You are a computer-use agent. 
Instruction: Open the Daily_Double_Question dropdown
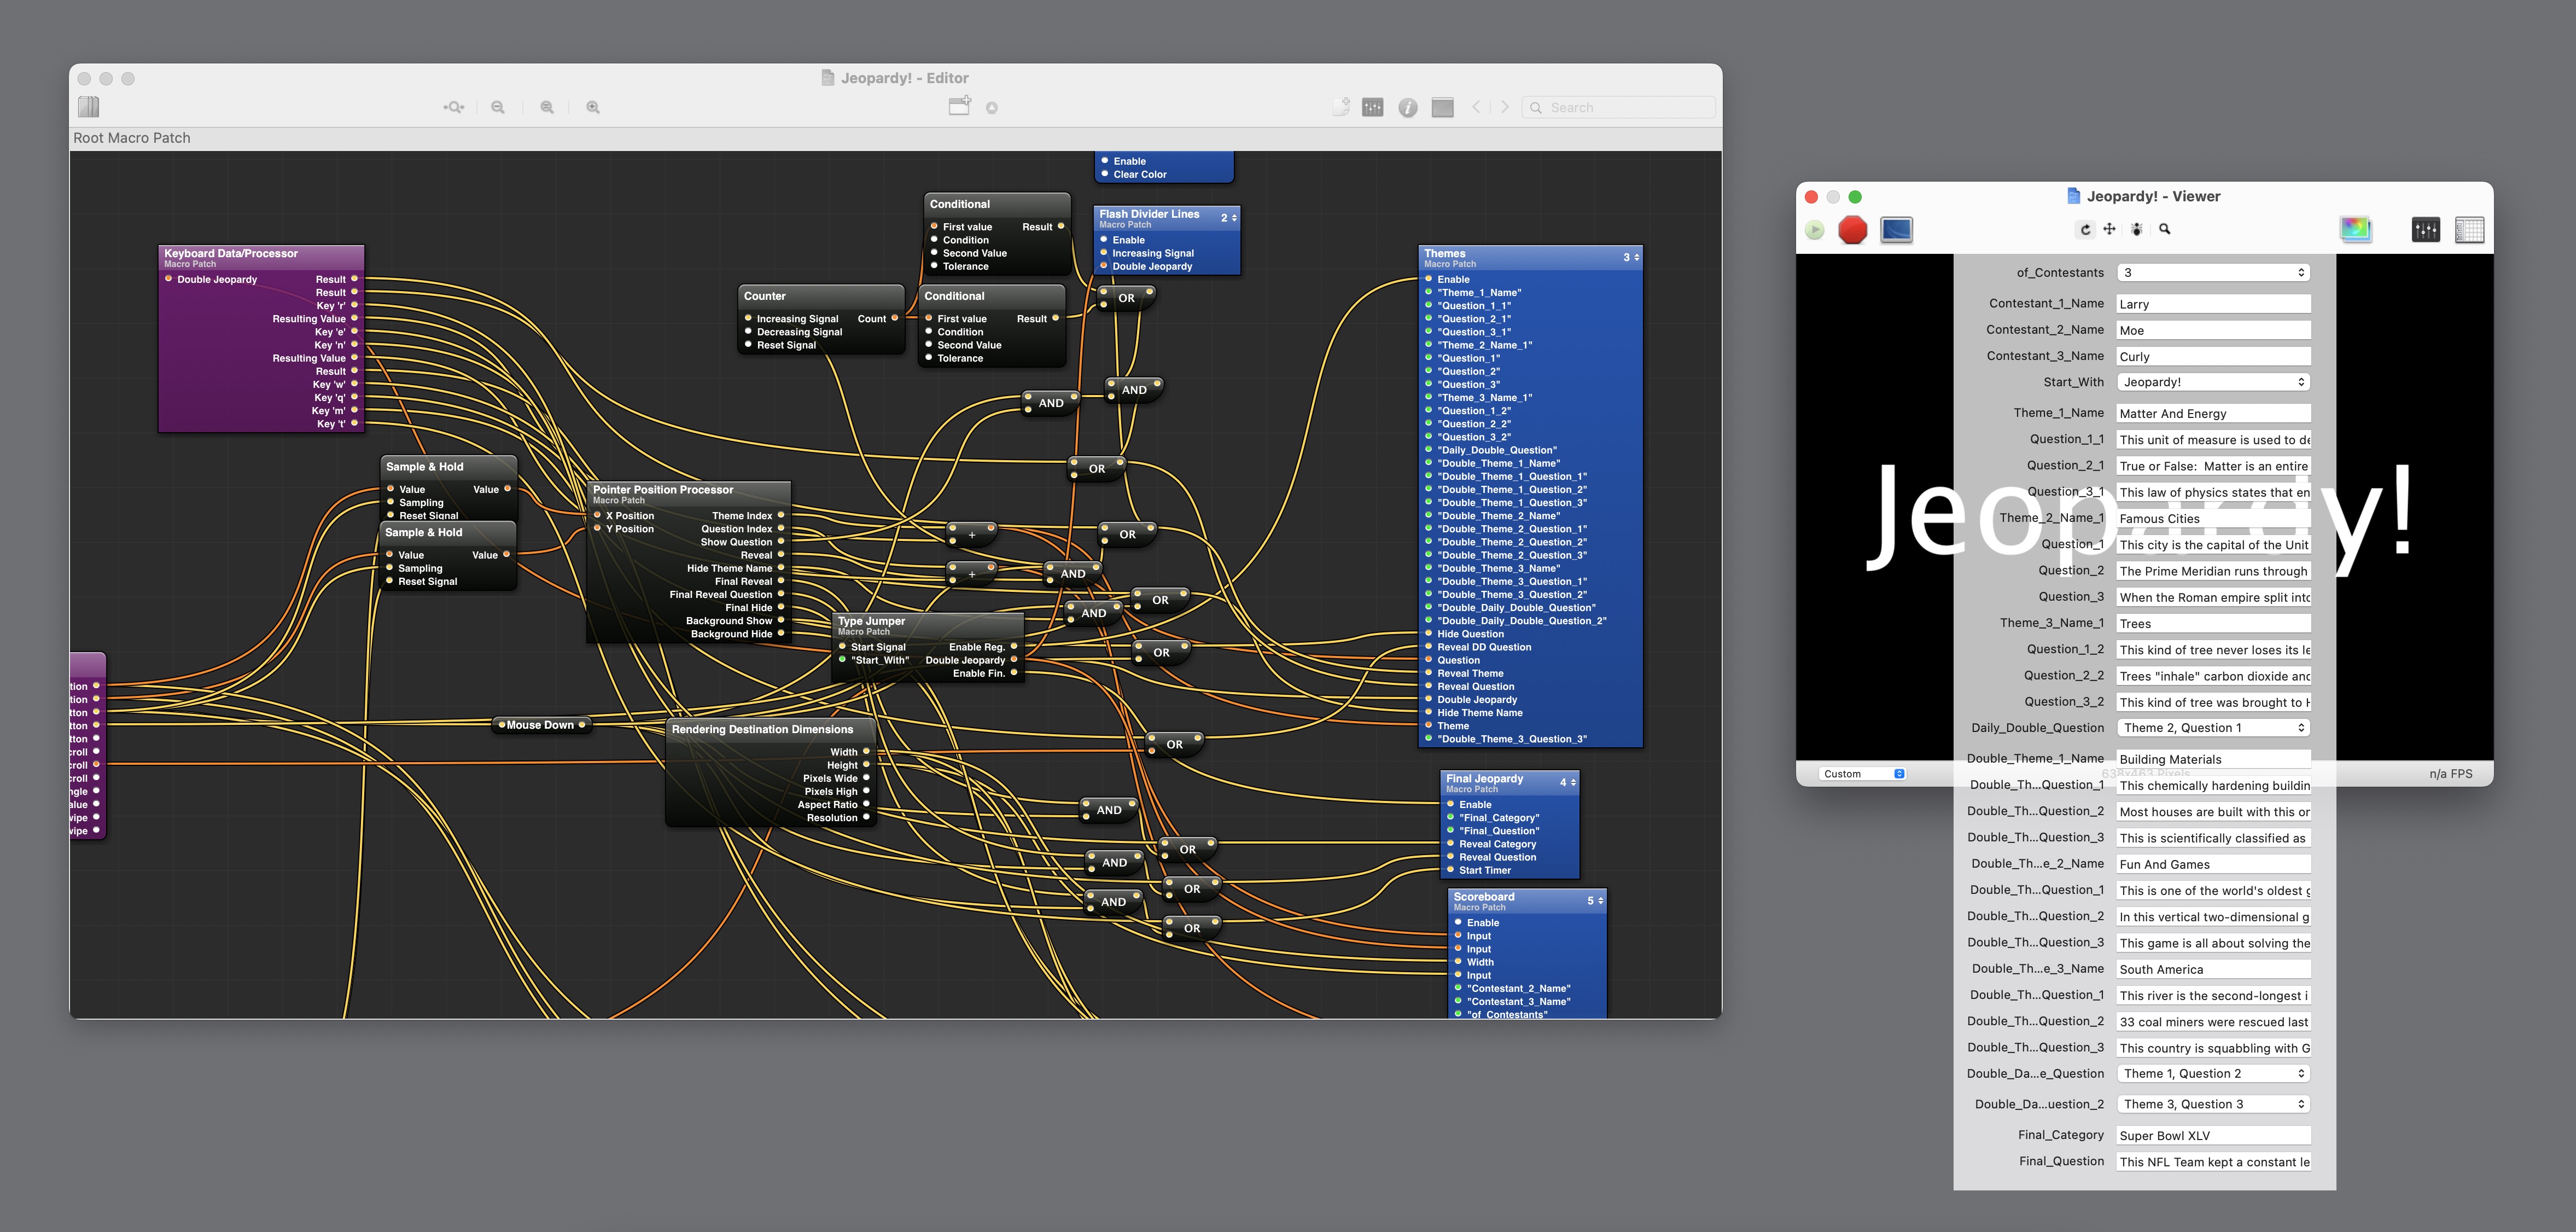pyautogui.click(x=2213, y=728)
